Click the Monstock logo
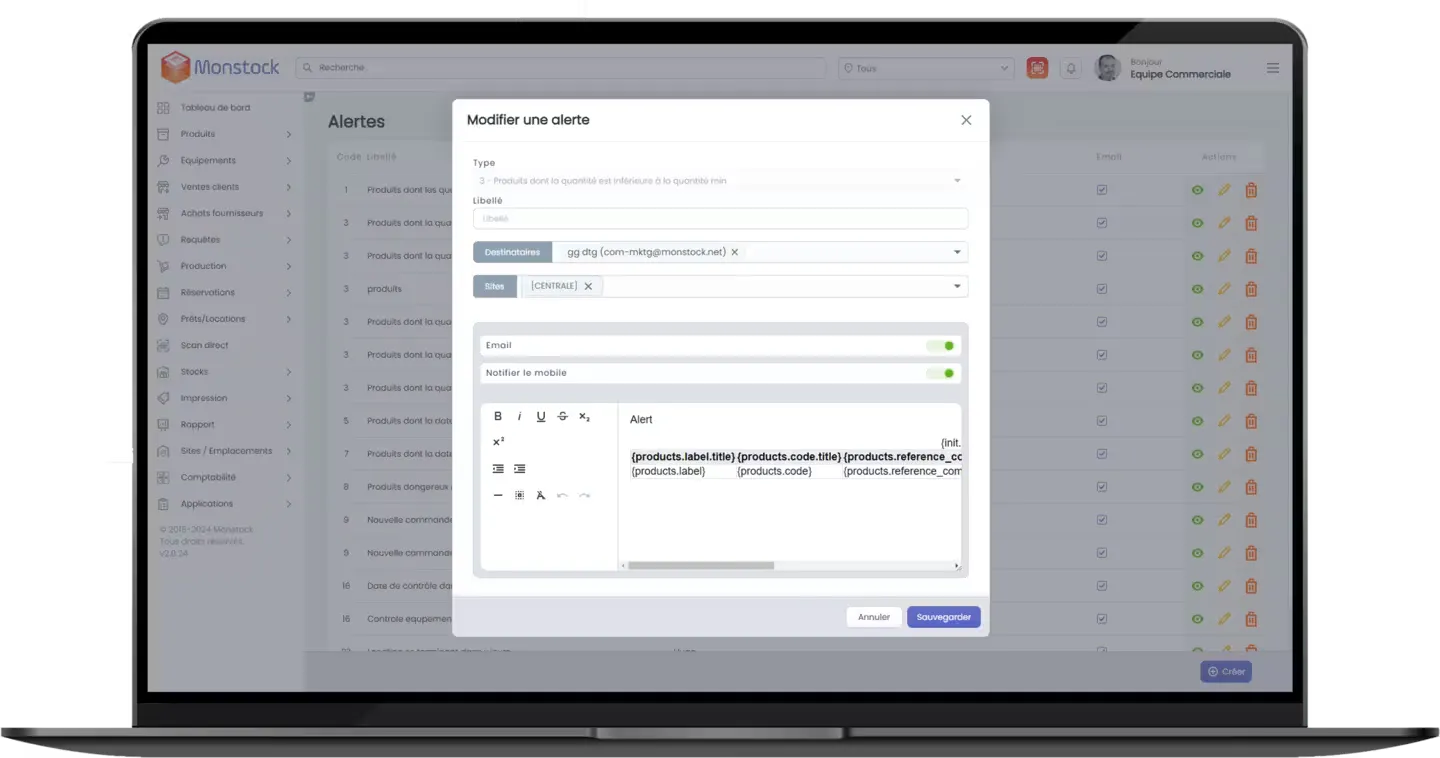The height and width of the screenshot is (758, 1440). click(x=220, y=67)
